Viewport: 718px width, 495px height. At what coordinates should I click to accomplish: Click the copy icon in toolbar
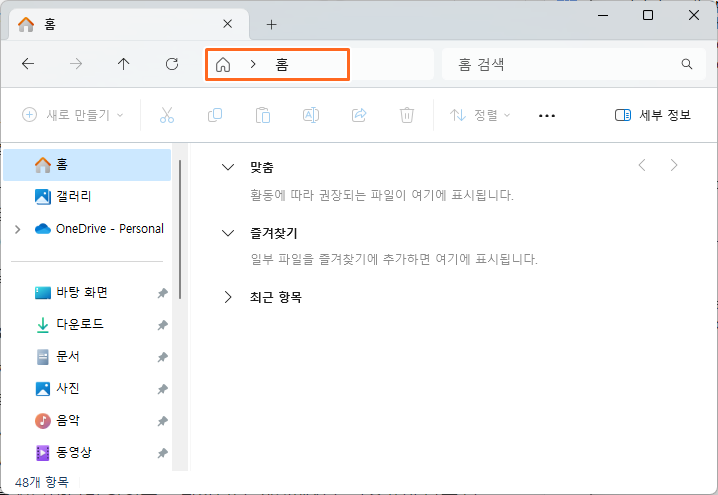tap(215, 115)
